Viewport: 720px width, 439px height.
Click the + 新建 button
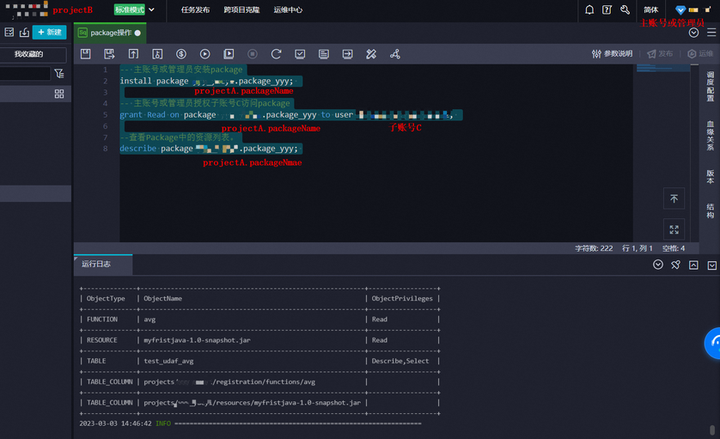click(x=50, y=32)
